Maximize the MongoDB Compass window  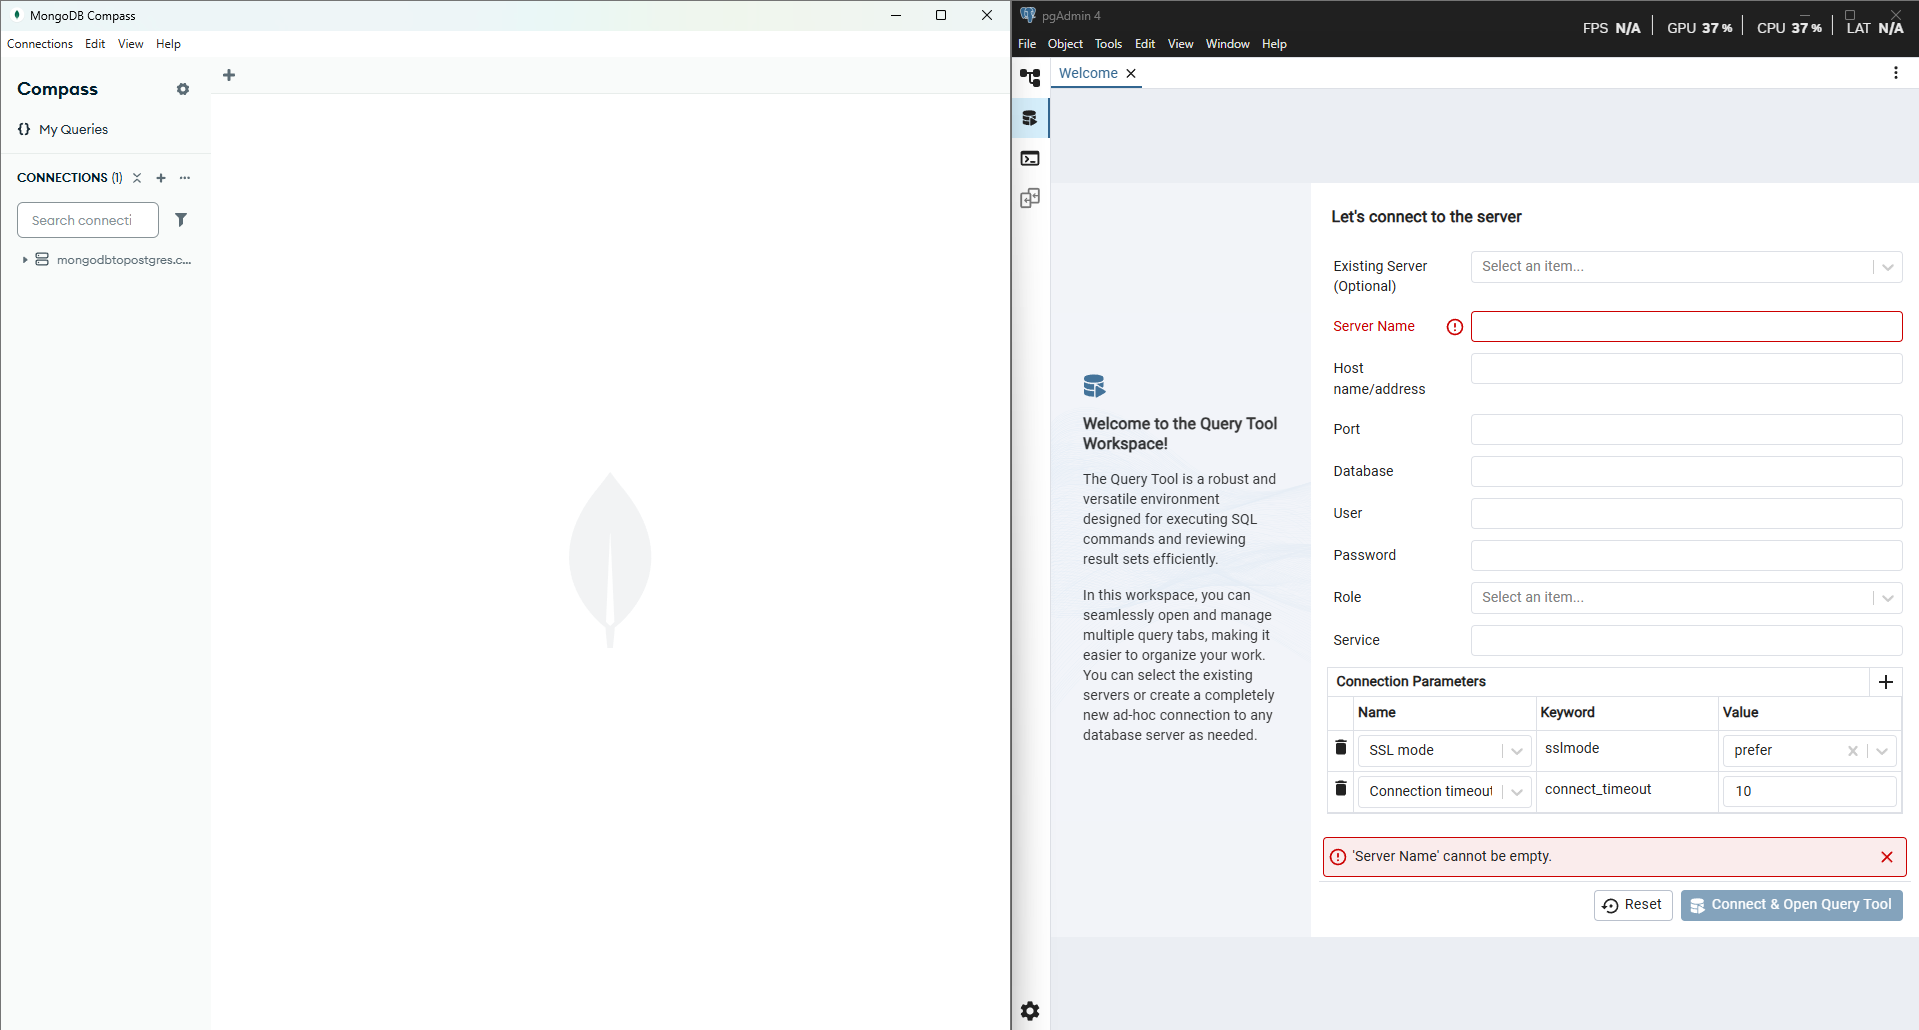pyautogui.click(x=941, y=15)
